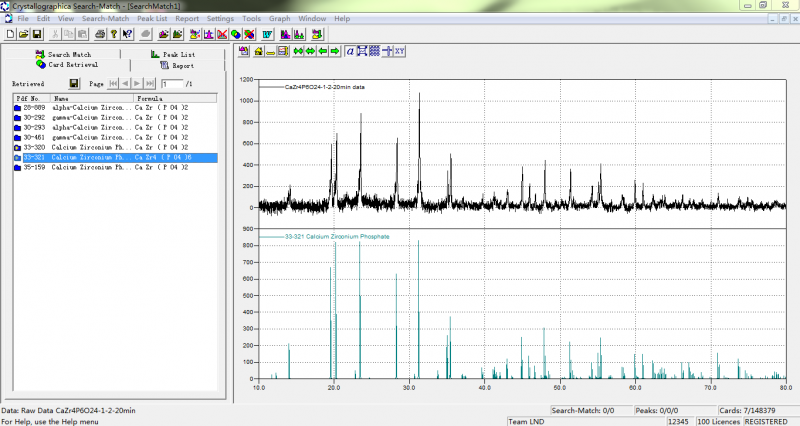Viewport: 800px width, 426px height.
Task: Click the Page number input field
Action: 170,84
